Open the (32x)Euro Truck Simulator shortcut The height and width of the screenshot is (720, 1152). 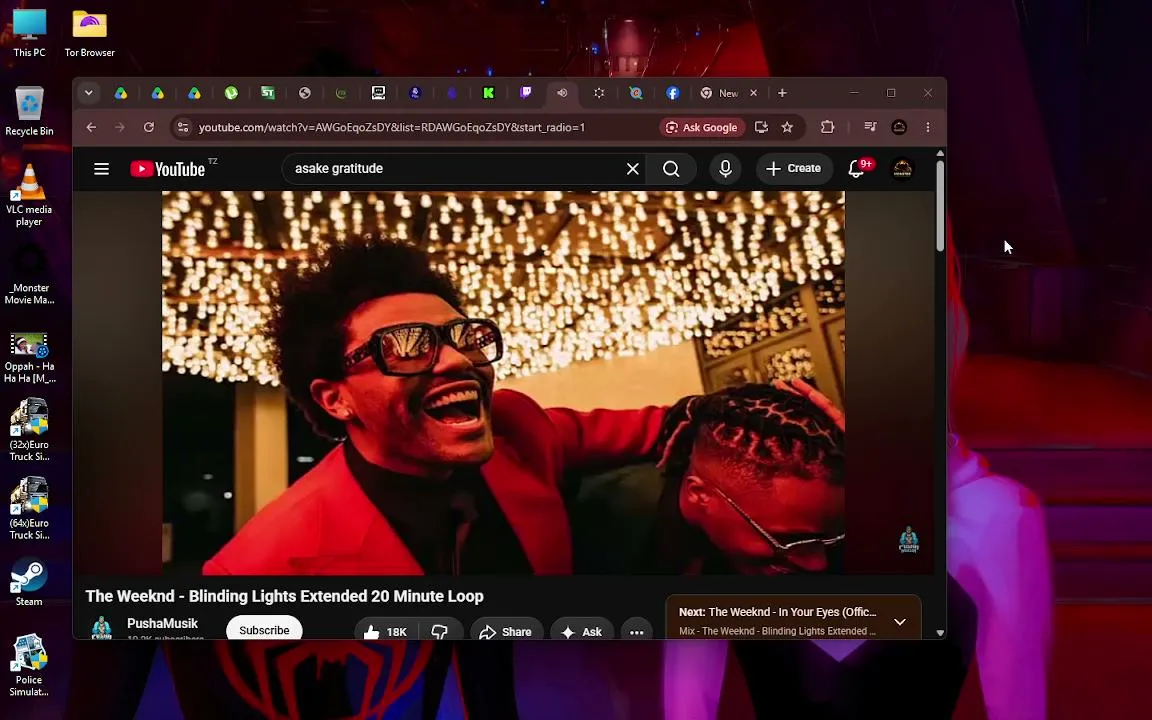[29, 430]
